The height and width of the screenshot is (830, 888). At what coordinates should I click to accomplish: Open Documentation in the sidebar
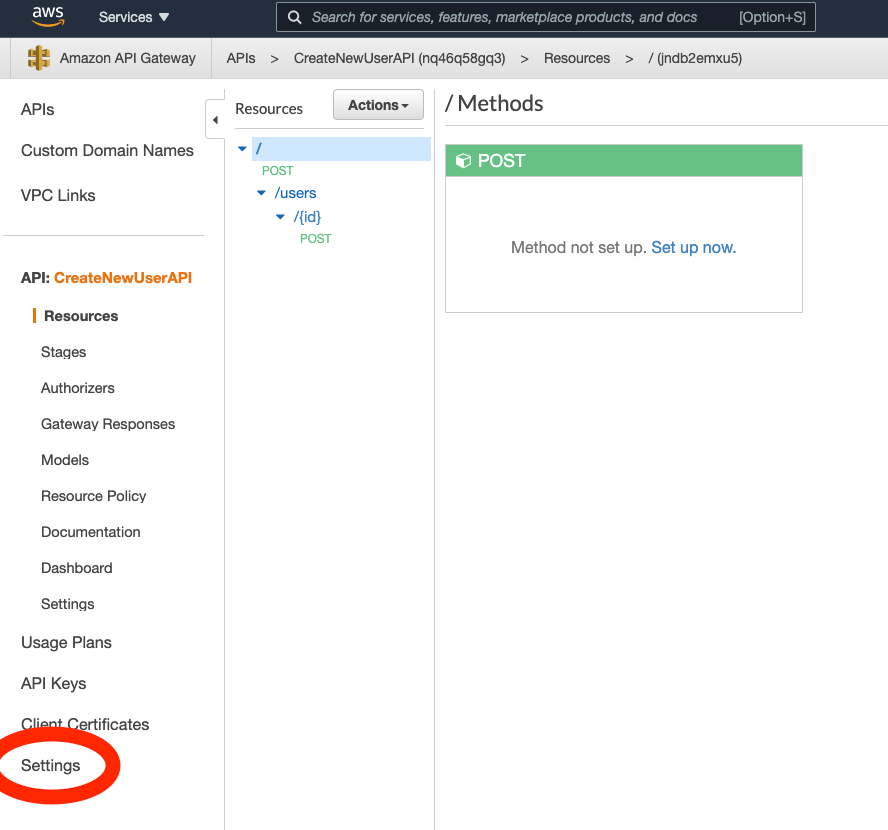pyautogui.click(x=91, y=532)
